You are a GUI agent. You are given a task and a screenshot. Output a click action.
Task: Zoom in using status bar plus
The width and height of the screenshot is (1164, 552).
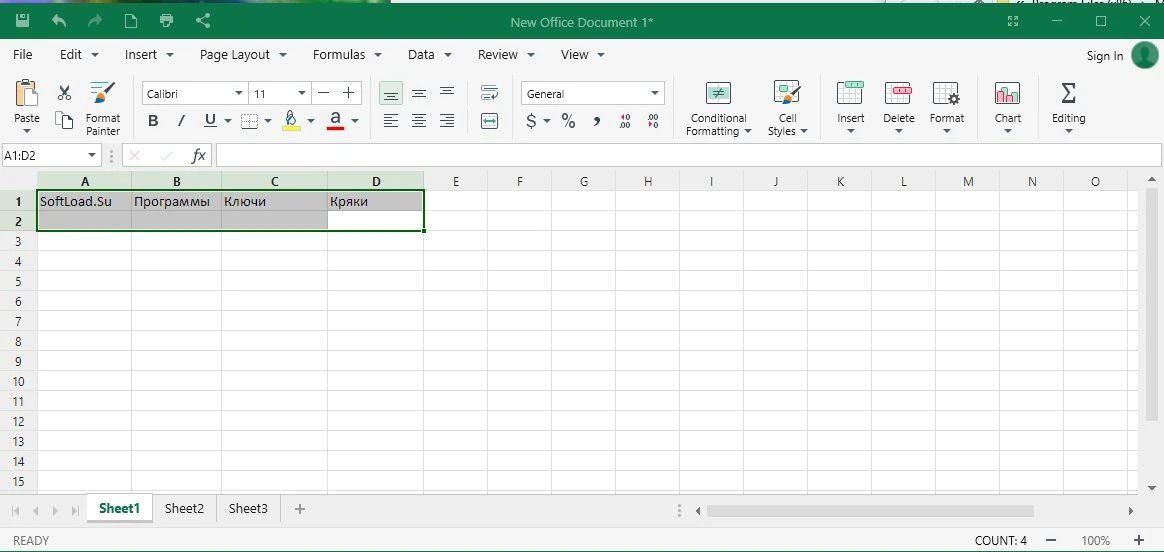[1139, 540]
